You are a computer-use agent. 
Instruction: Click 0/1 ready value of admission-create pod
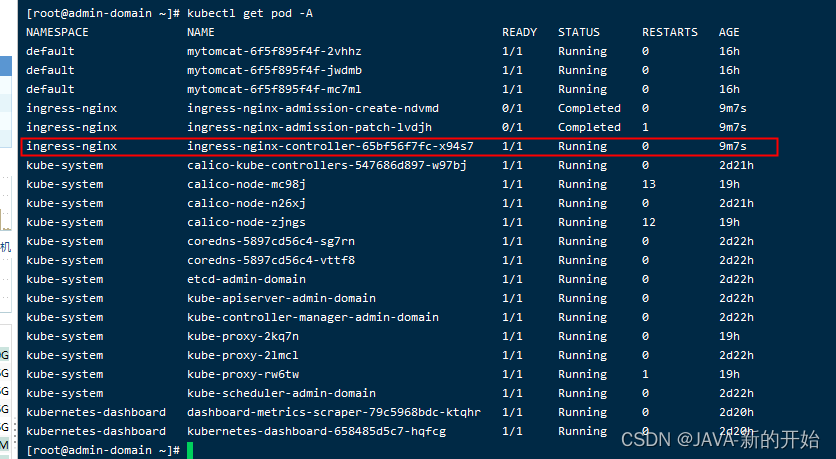tap(512, 108)
